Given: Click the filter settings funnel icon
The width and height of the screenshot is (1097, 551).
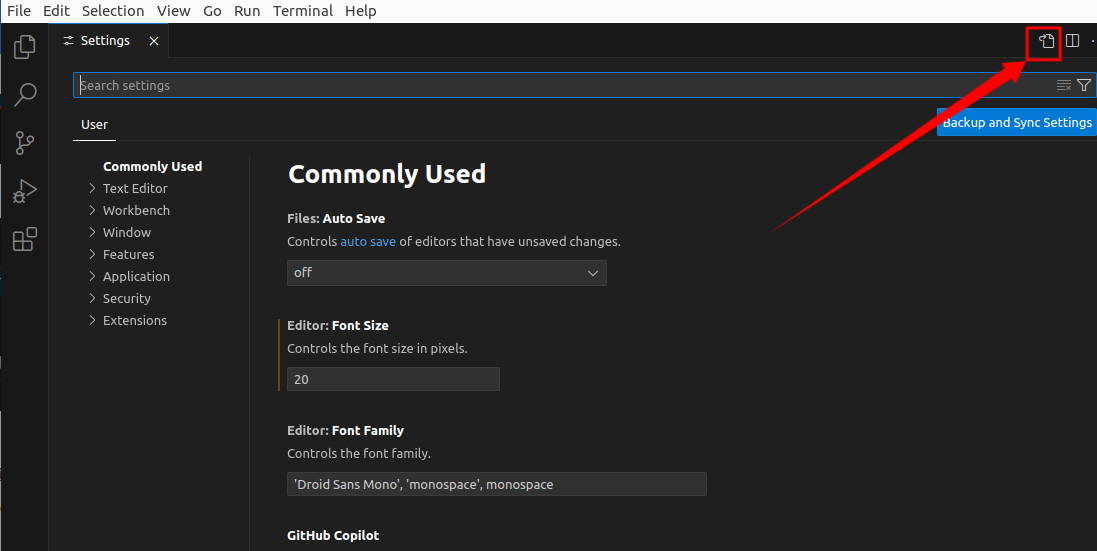Looking at the screenshot, I should click(x=1084, y=85).
